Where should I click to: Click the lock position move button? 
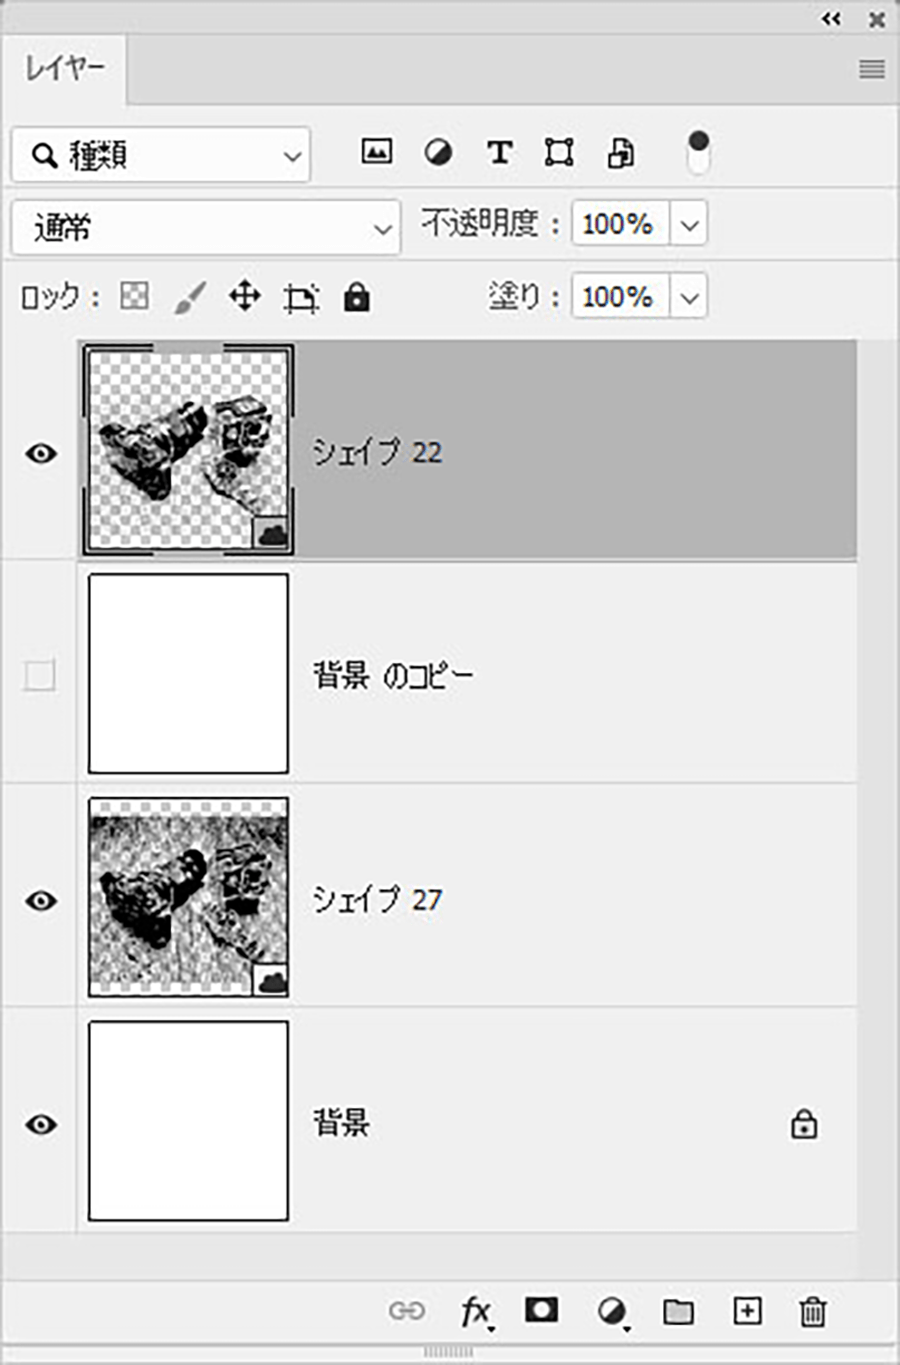pyautogui.click(x=245, y=297)
